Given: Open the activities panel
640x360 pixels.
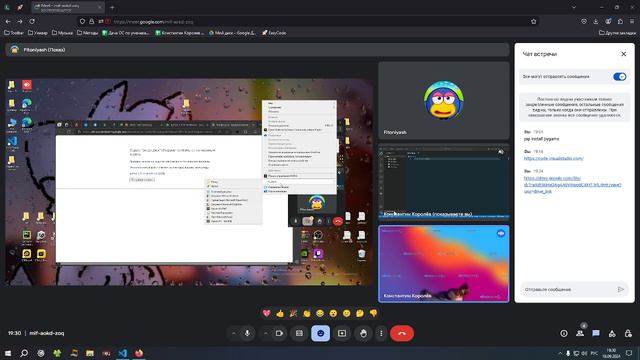Looking at the screenshot, I should 612,333.
